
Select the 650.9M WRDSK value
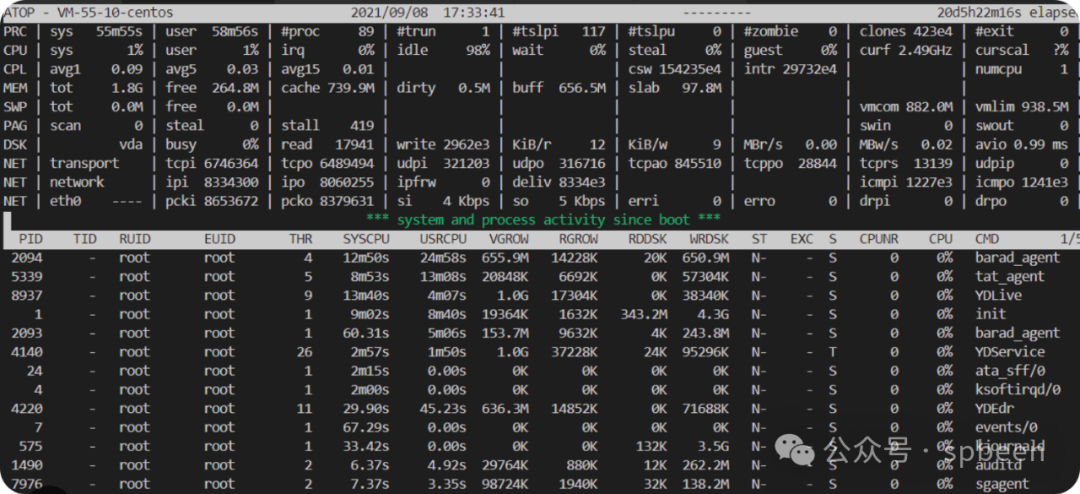(706, 258)
